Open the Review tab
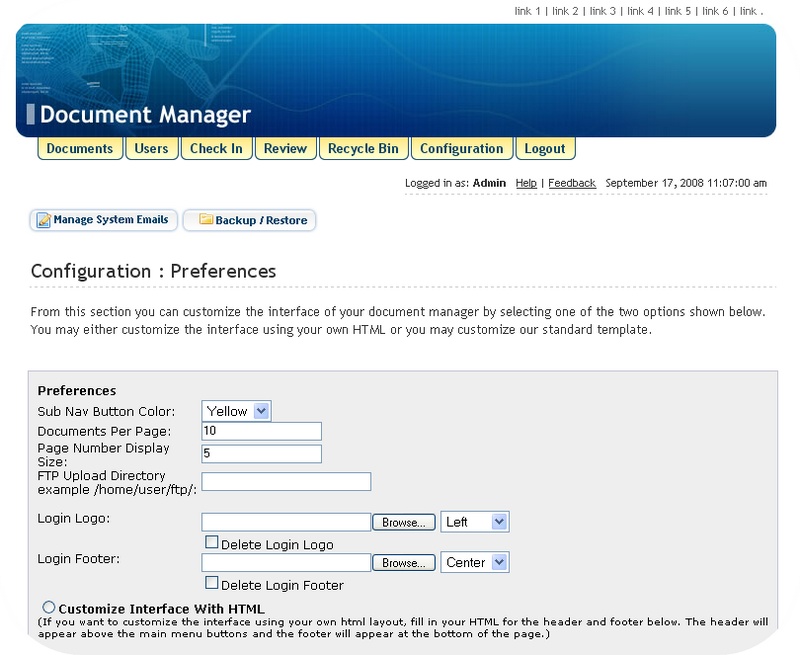 [x=286, y=148]
